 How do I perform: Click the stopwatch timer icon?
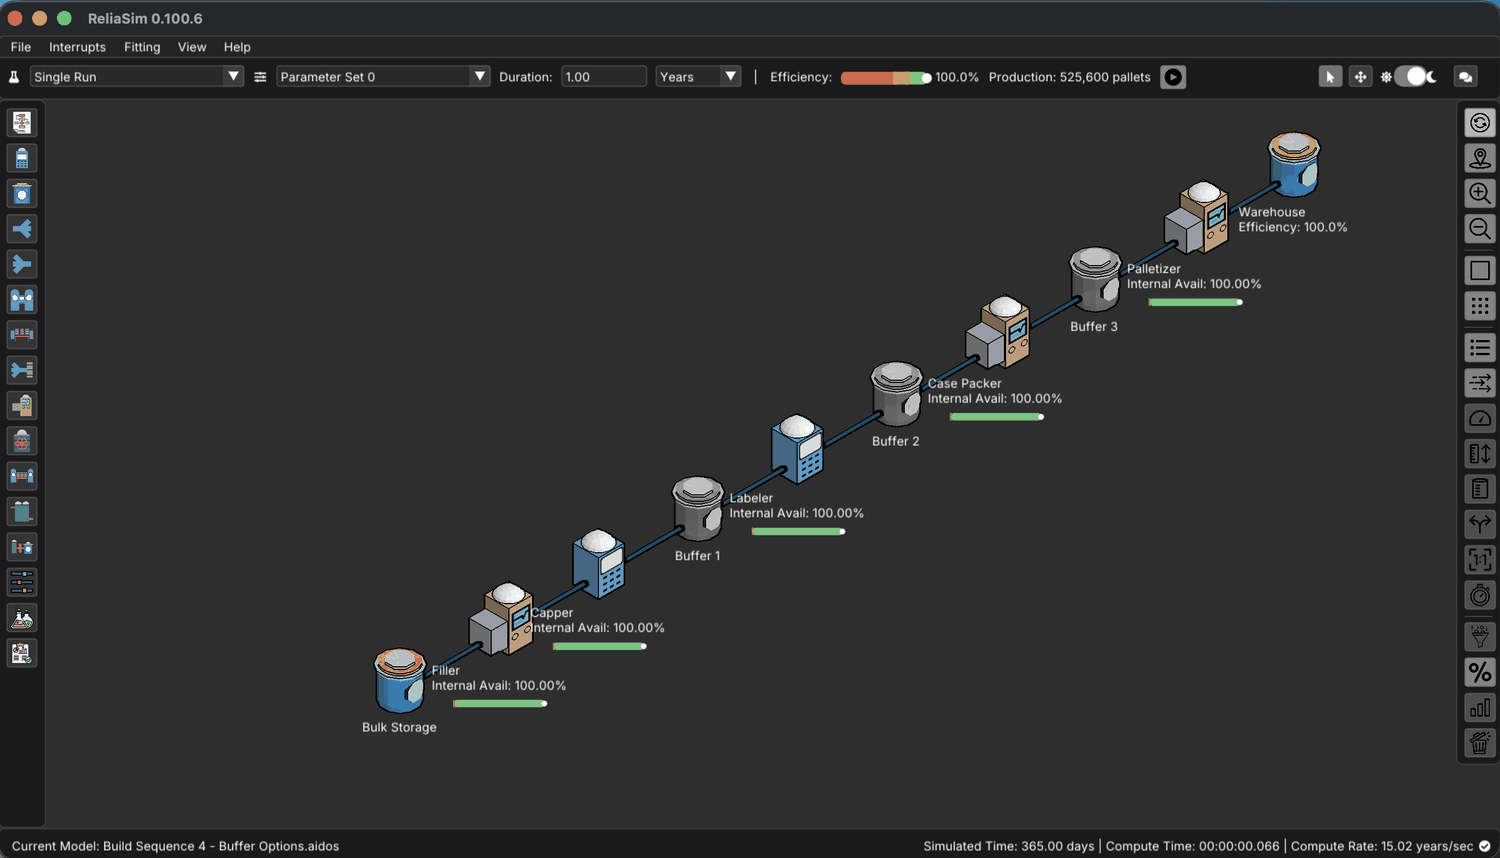coord(1480,595)
